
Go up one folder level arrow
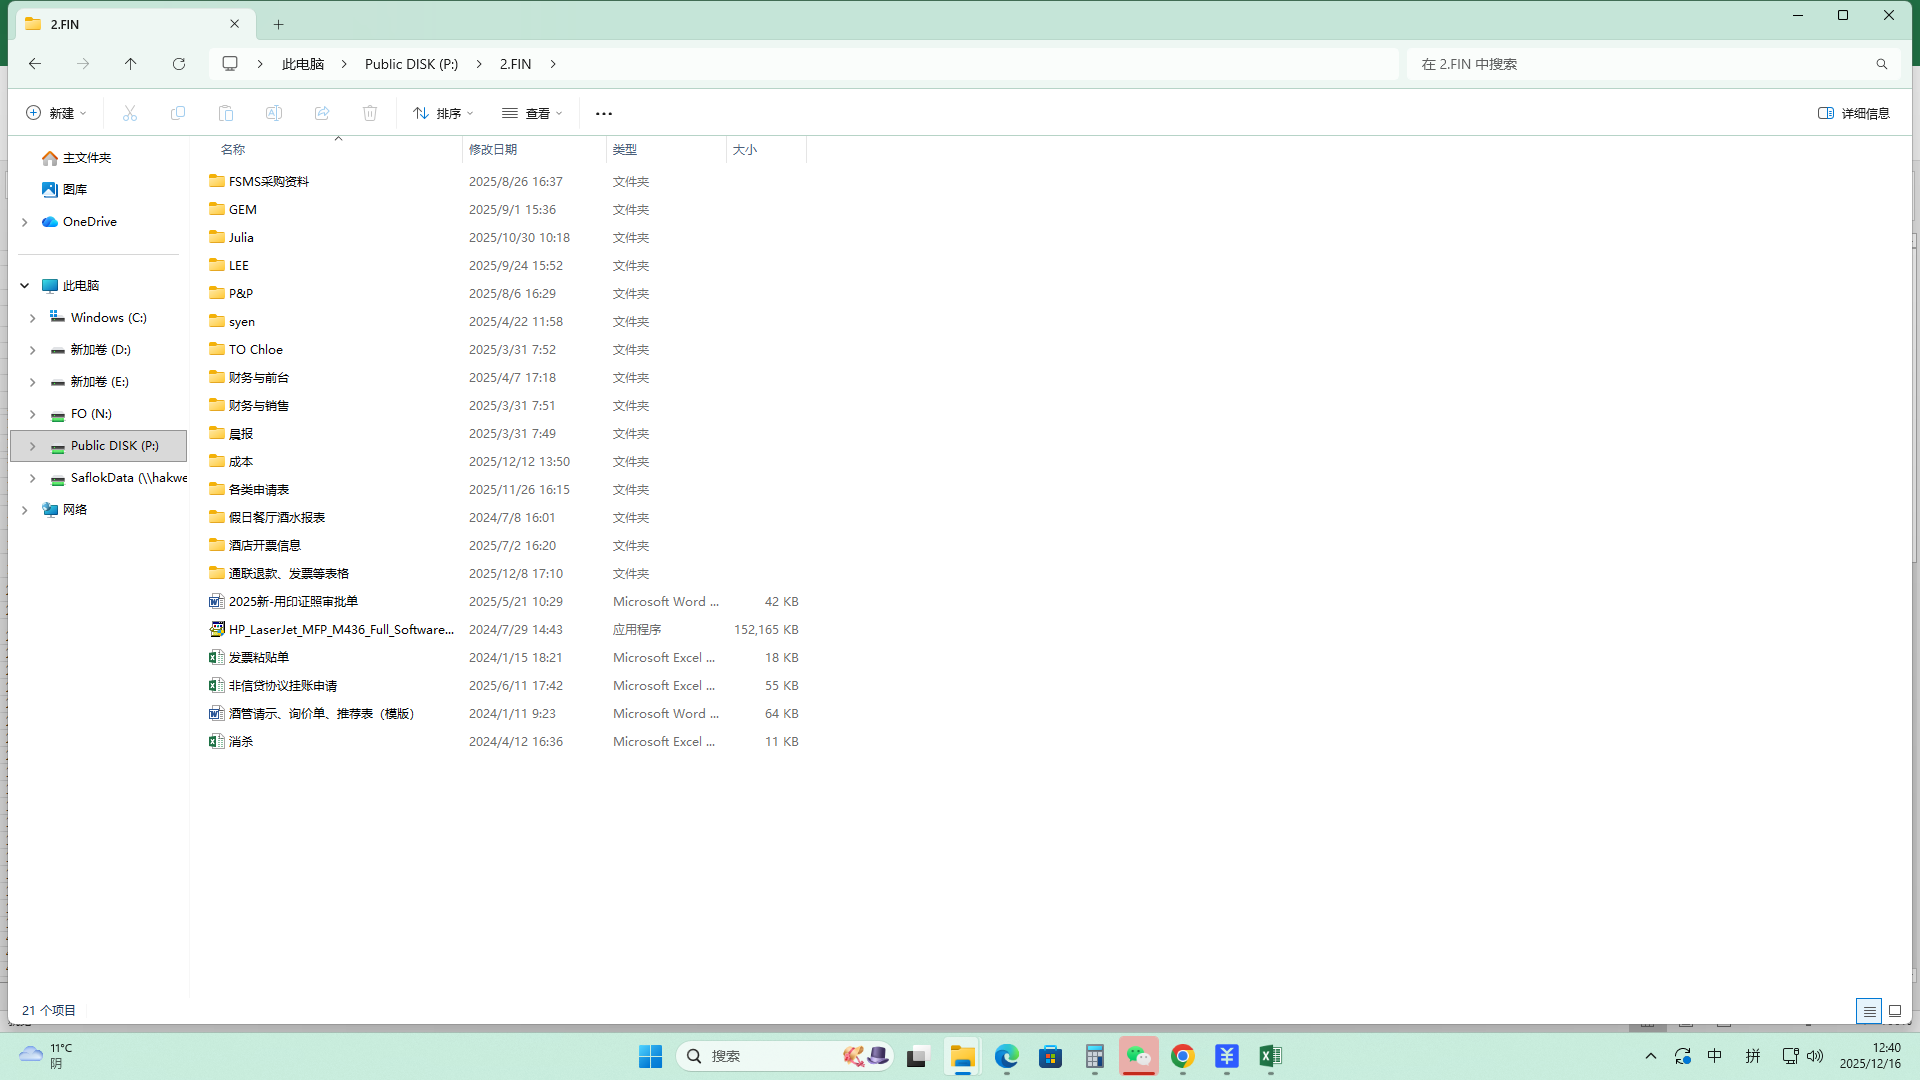coord(131,64)
